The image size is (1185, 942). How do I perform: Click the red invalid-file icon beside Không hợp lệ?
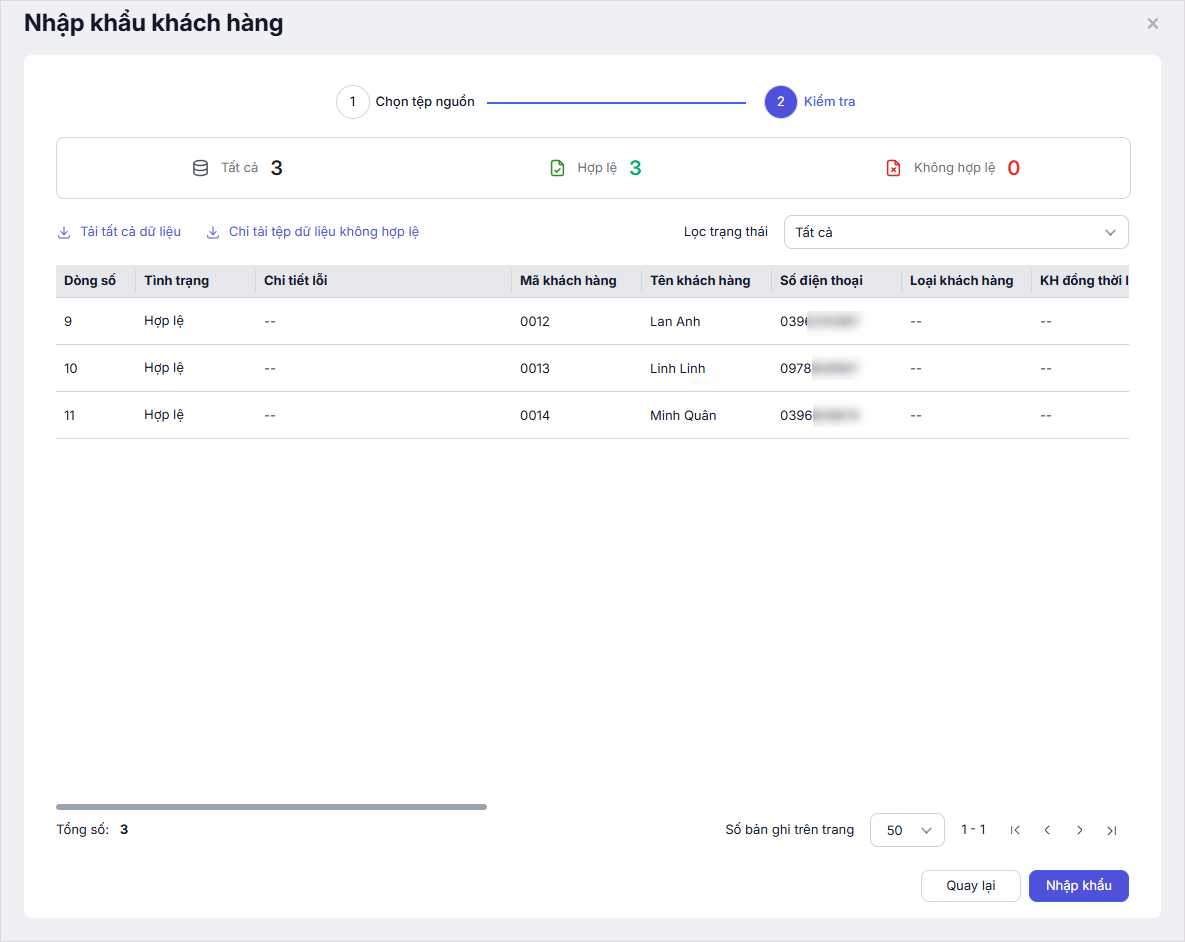coord(894,168)
